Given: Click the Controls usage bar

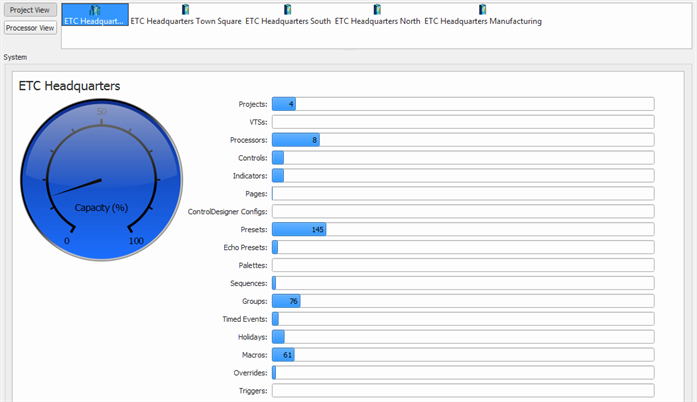Looking at the screenshot, I should tap(463, 158).
